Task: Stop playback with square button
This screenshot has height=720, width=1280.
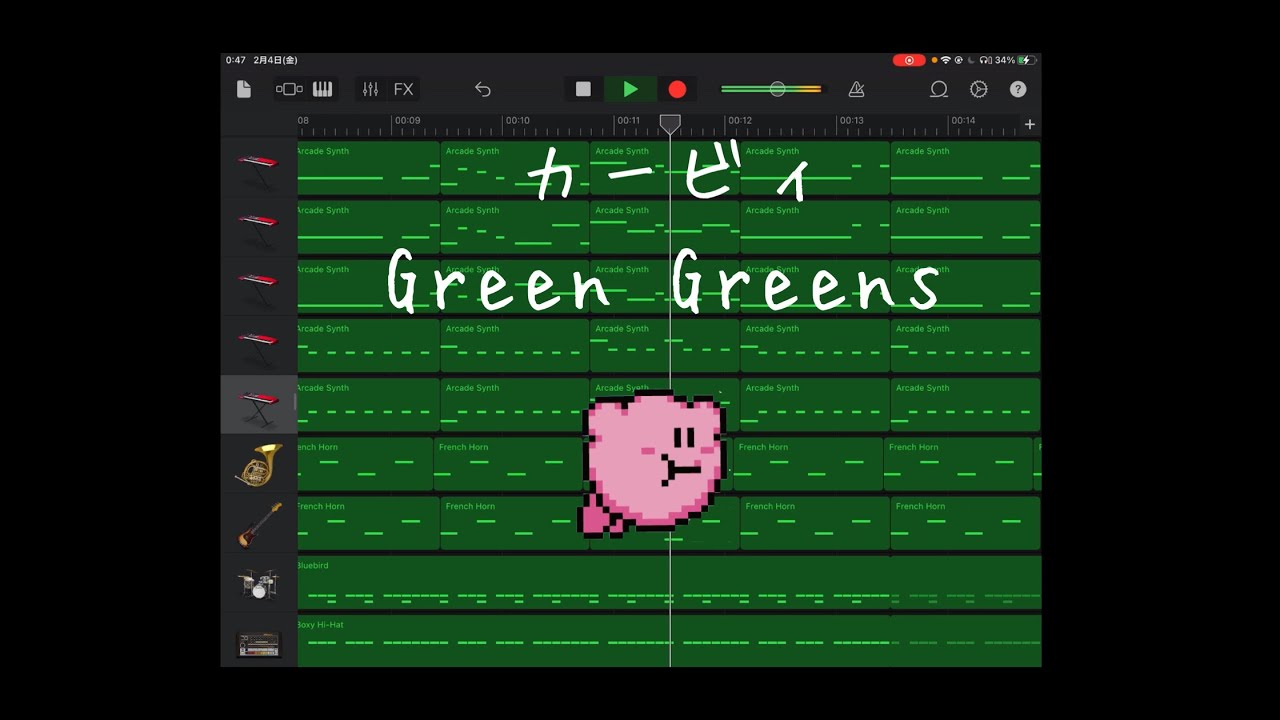Action: (583, 89)
